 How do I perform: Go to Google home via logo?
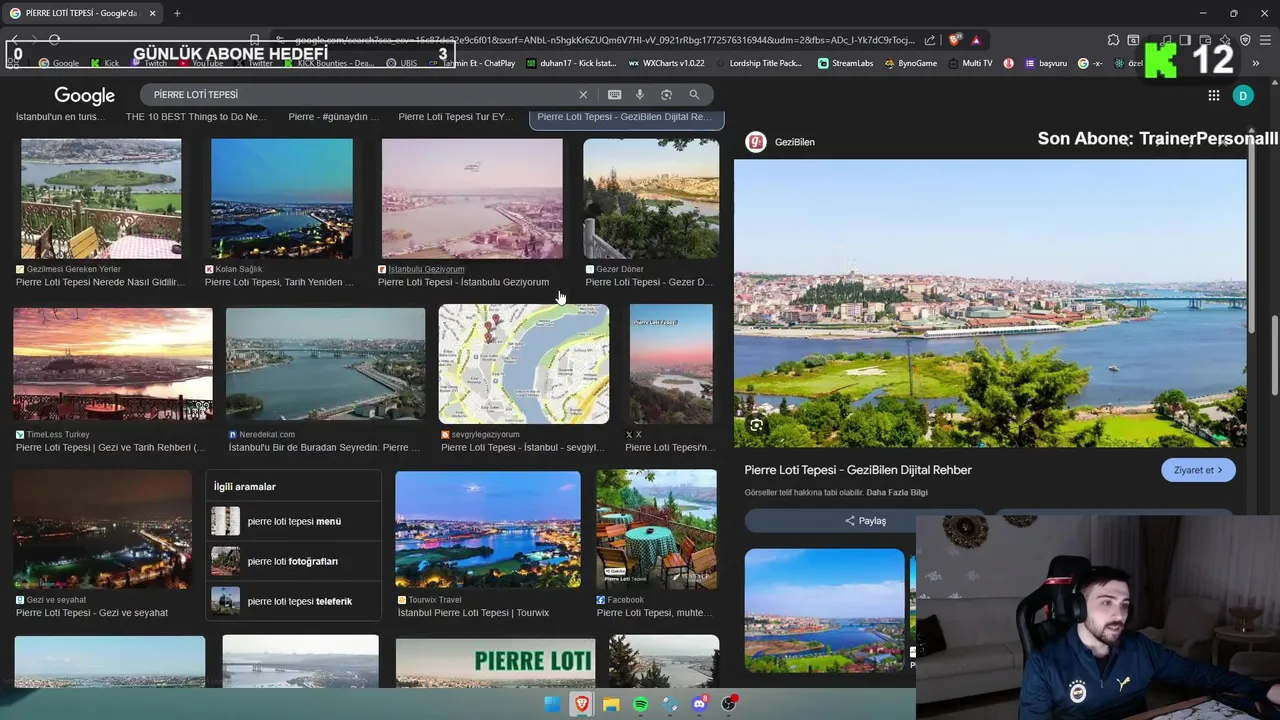[x=85, y=95]
